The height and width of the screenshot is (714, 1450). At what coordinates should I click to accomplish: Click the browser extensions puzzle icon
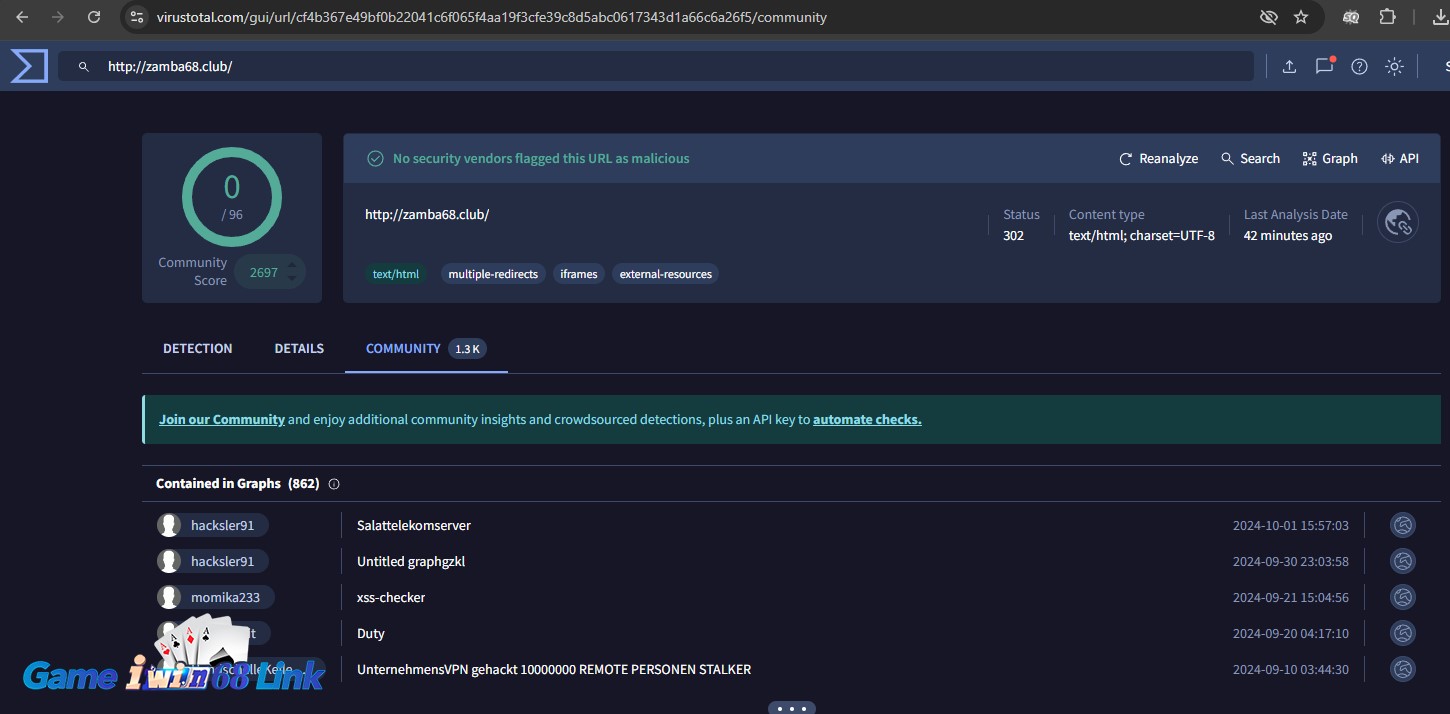[x=1385, y=17]
